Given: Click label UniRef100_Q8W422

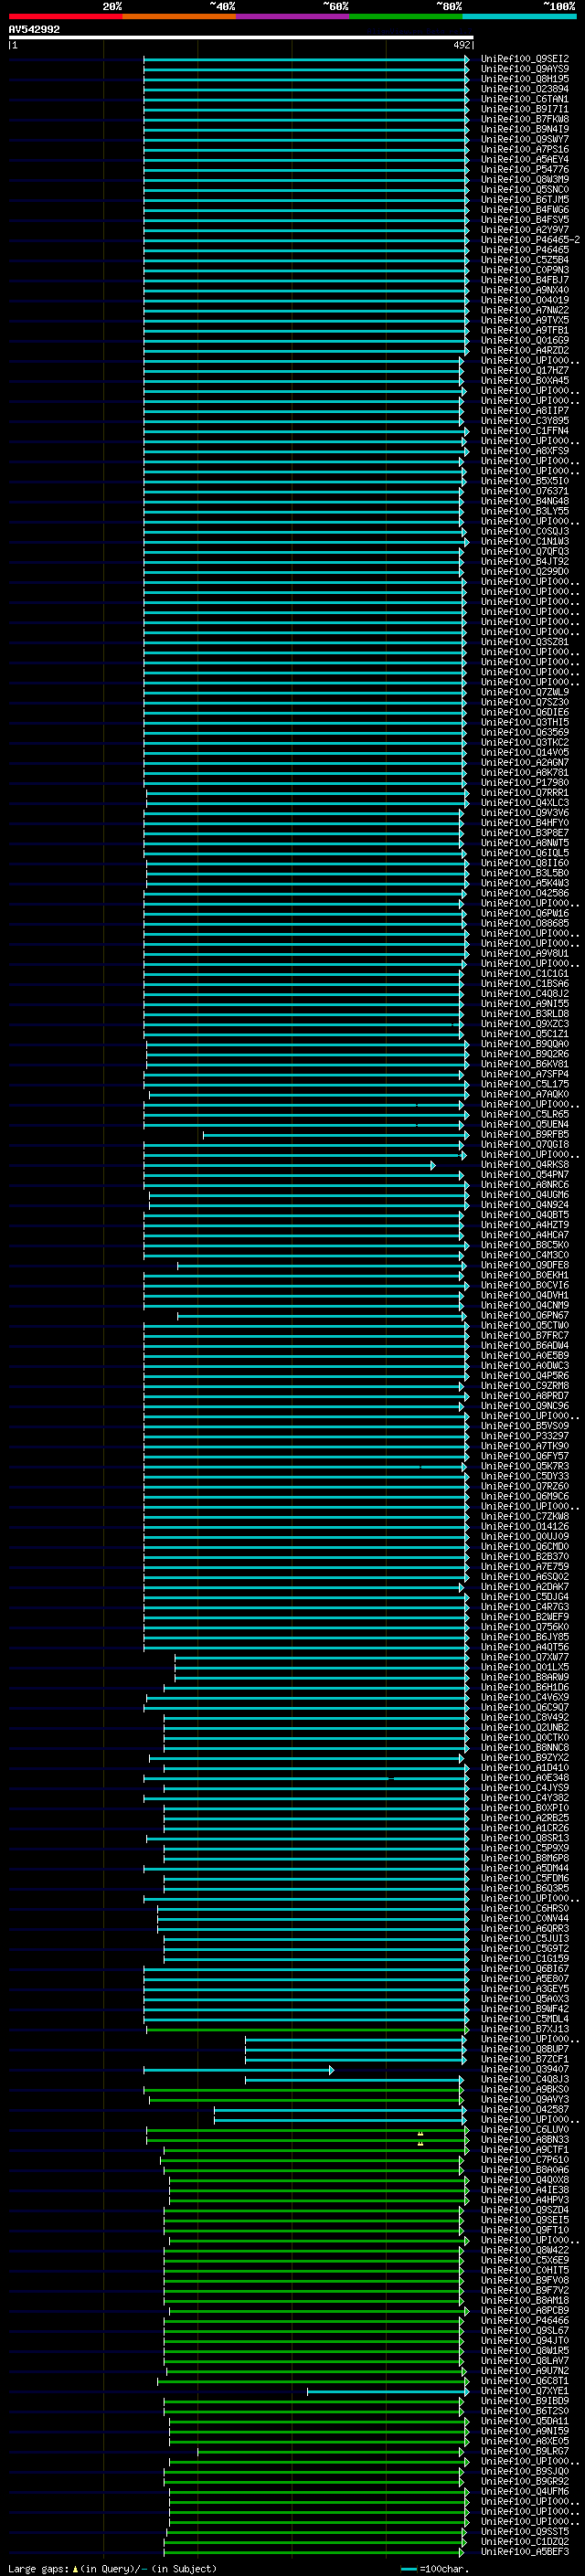Looking at the screenshot, I should [x=524, y=2250].
